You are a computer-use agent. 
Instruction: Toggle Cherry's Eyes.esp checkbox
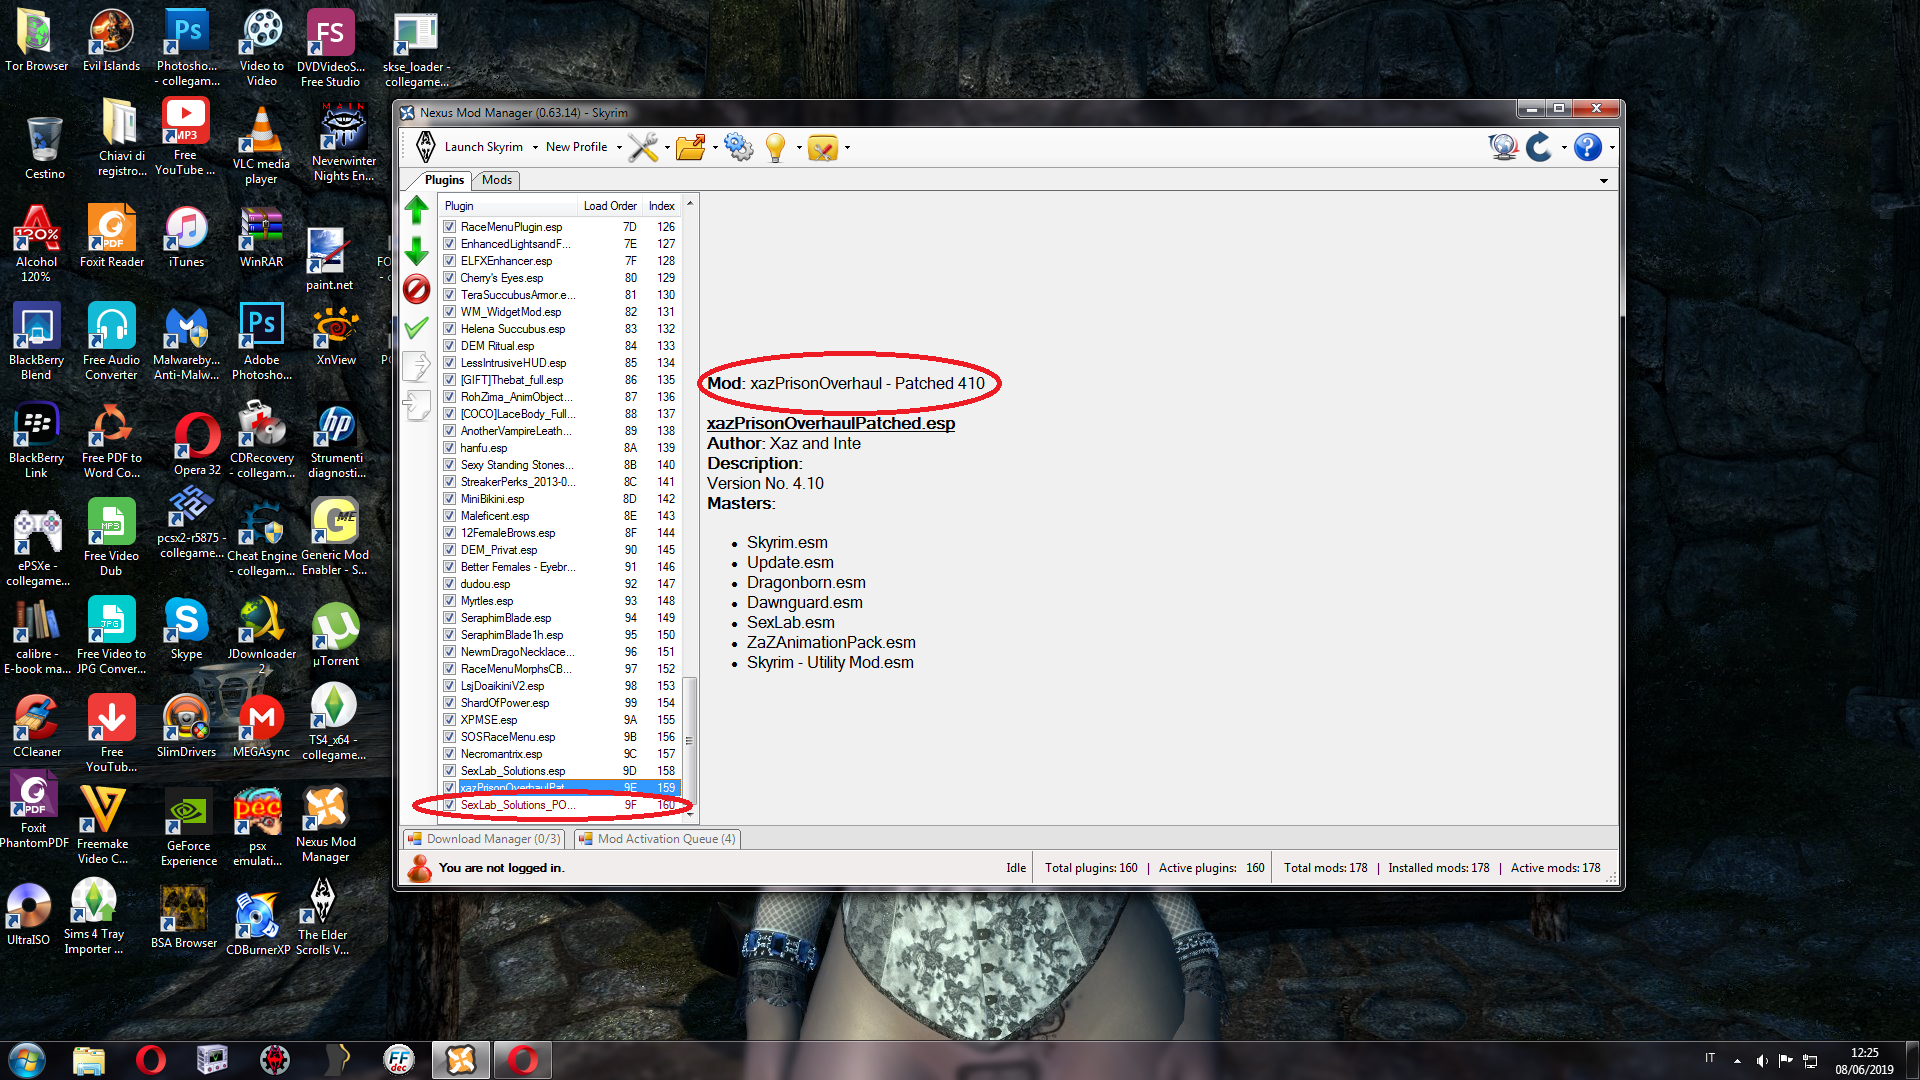tap(450, 278)
